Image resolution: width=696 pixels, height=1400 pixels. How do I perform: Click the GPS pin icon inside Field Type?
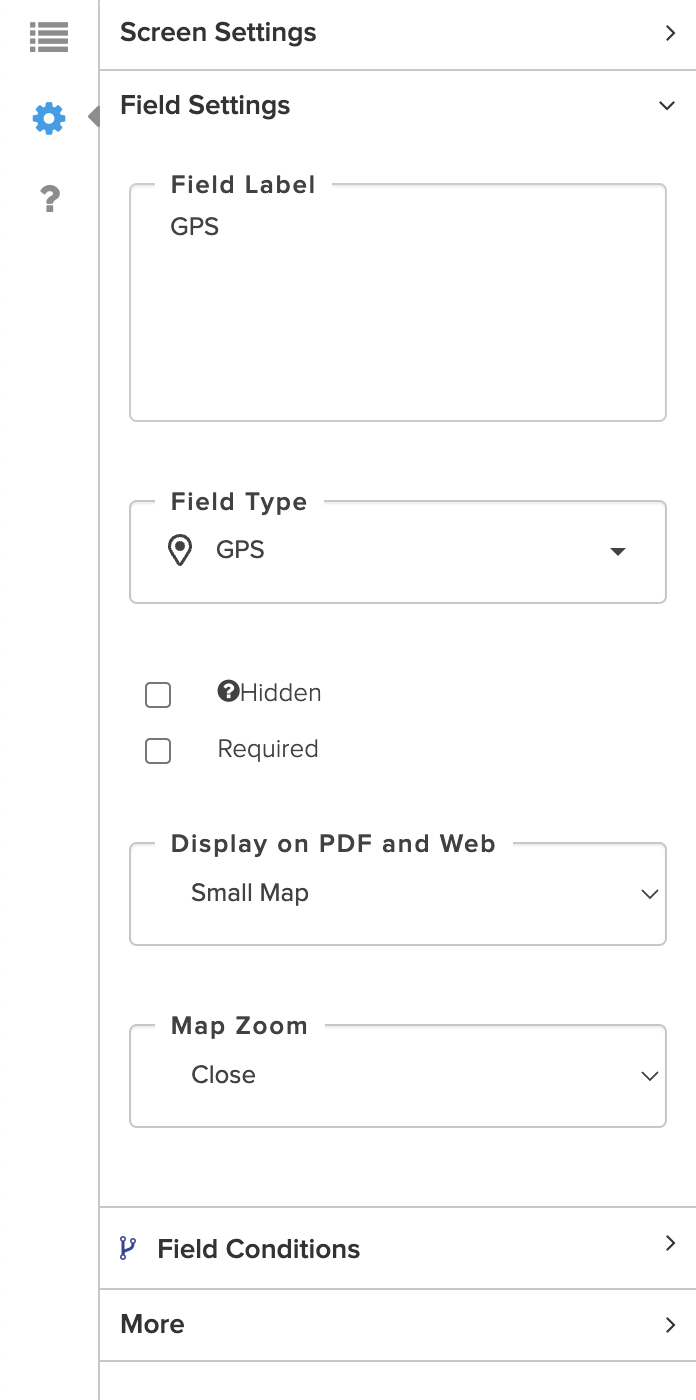click(x=179, y=551)
